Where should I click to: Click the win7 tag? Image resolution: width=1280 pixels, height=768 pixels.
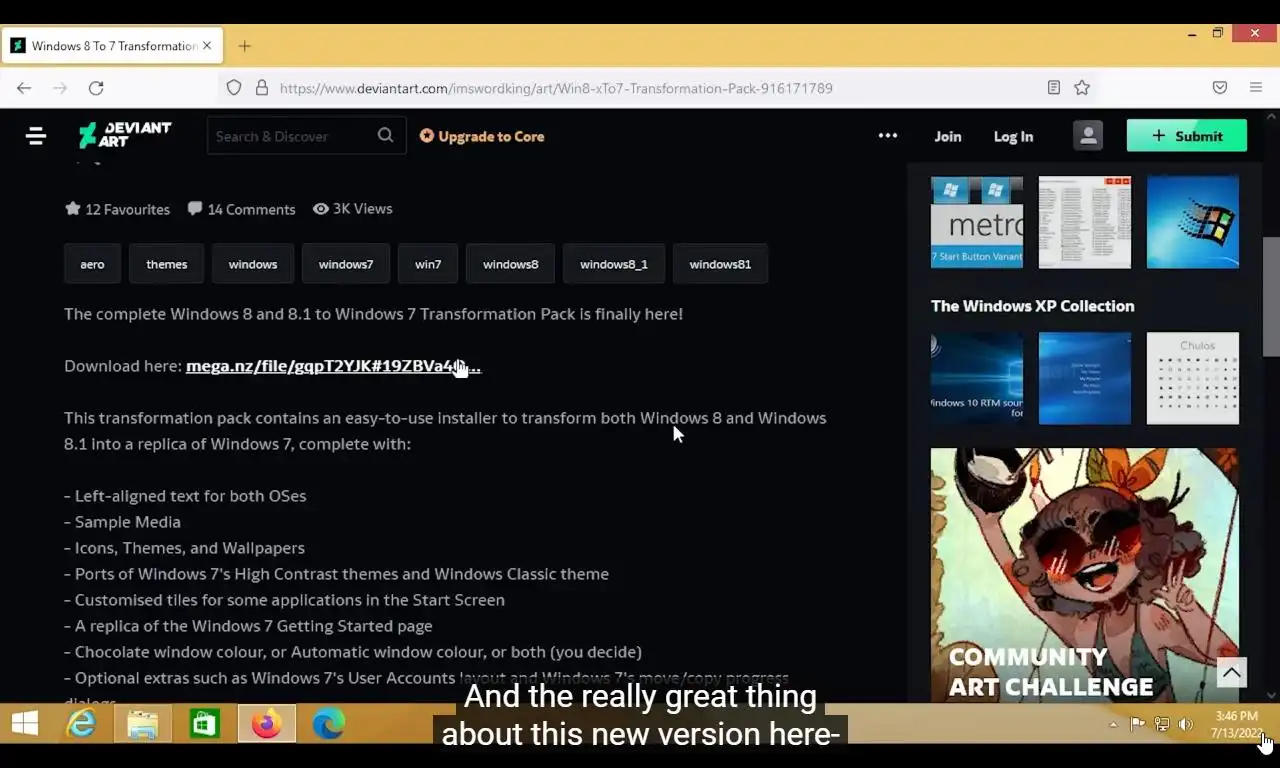pyautogui.click(x=428, y=264)
